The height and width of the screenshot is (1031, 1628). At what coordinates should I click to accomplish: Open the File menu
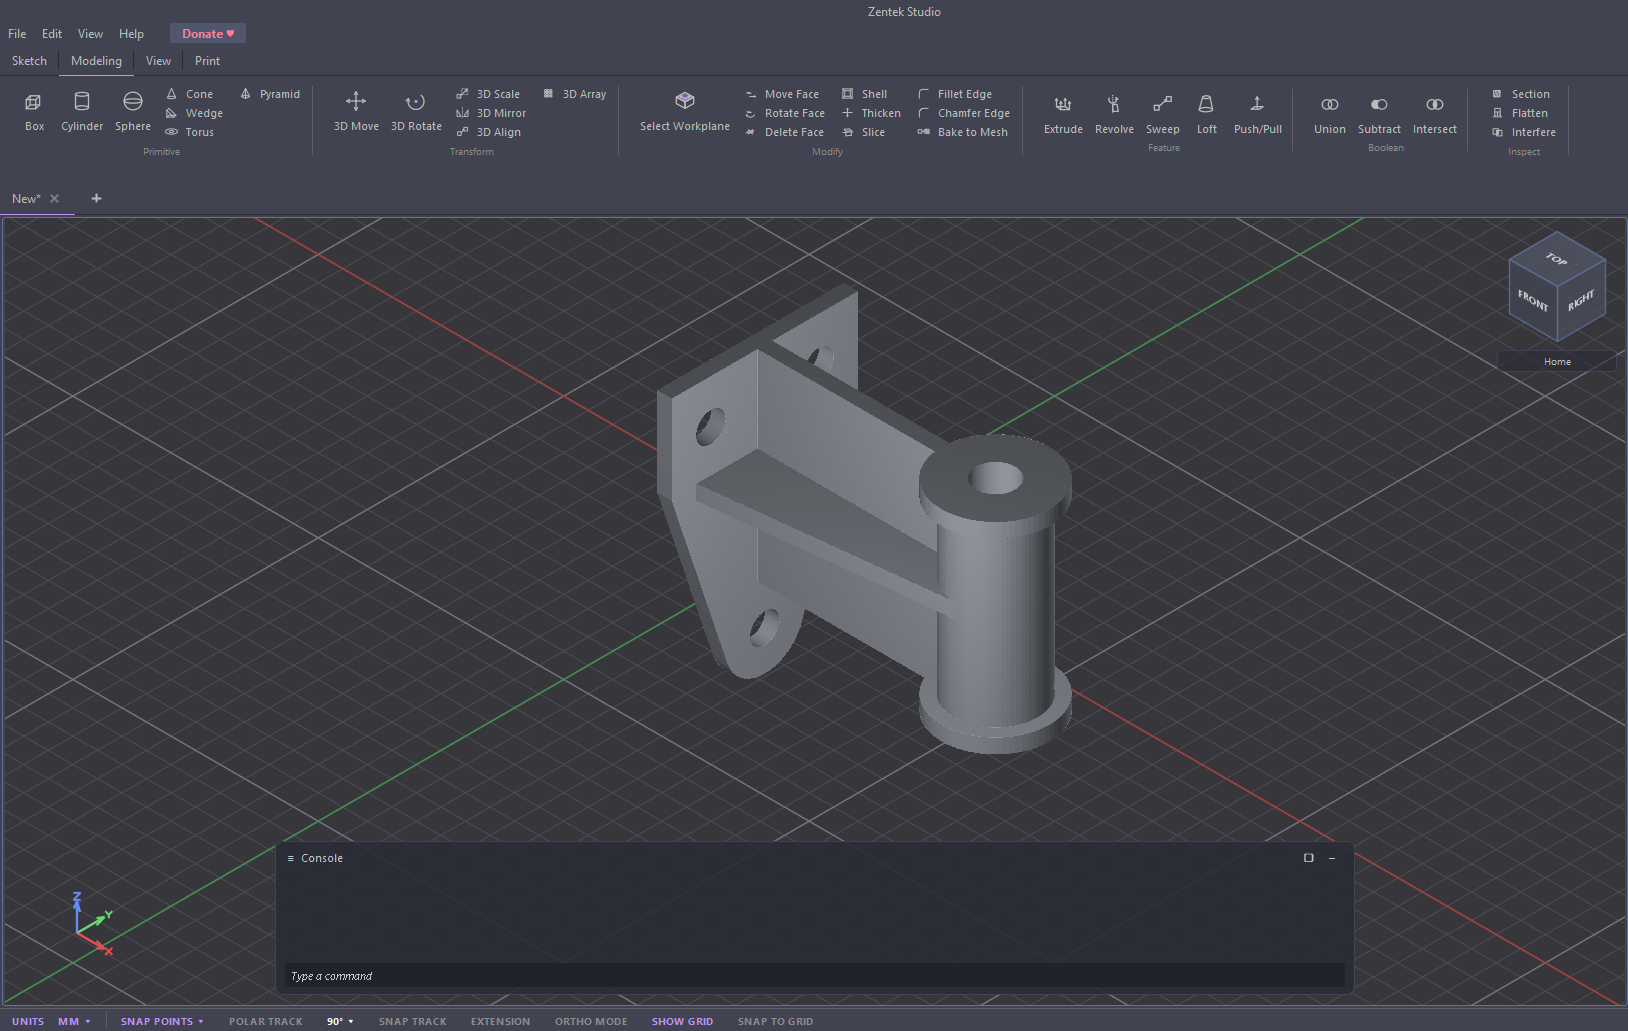click(17, 34)
